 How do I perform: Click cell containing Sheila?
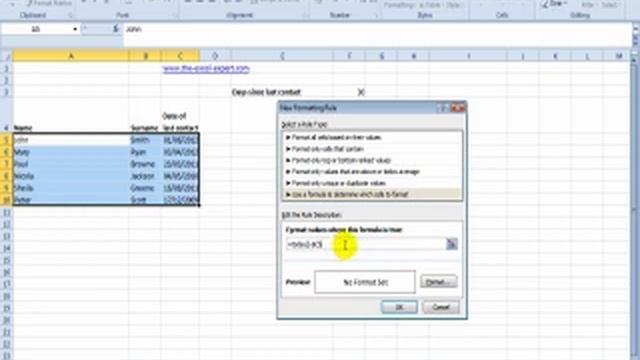point(71,188)
